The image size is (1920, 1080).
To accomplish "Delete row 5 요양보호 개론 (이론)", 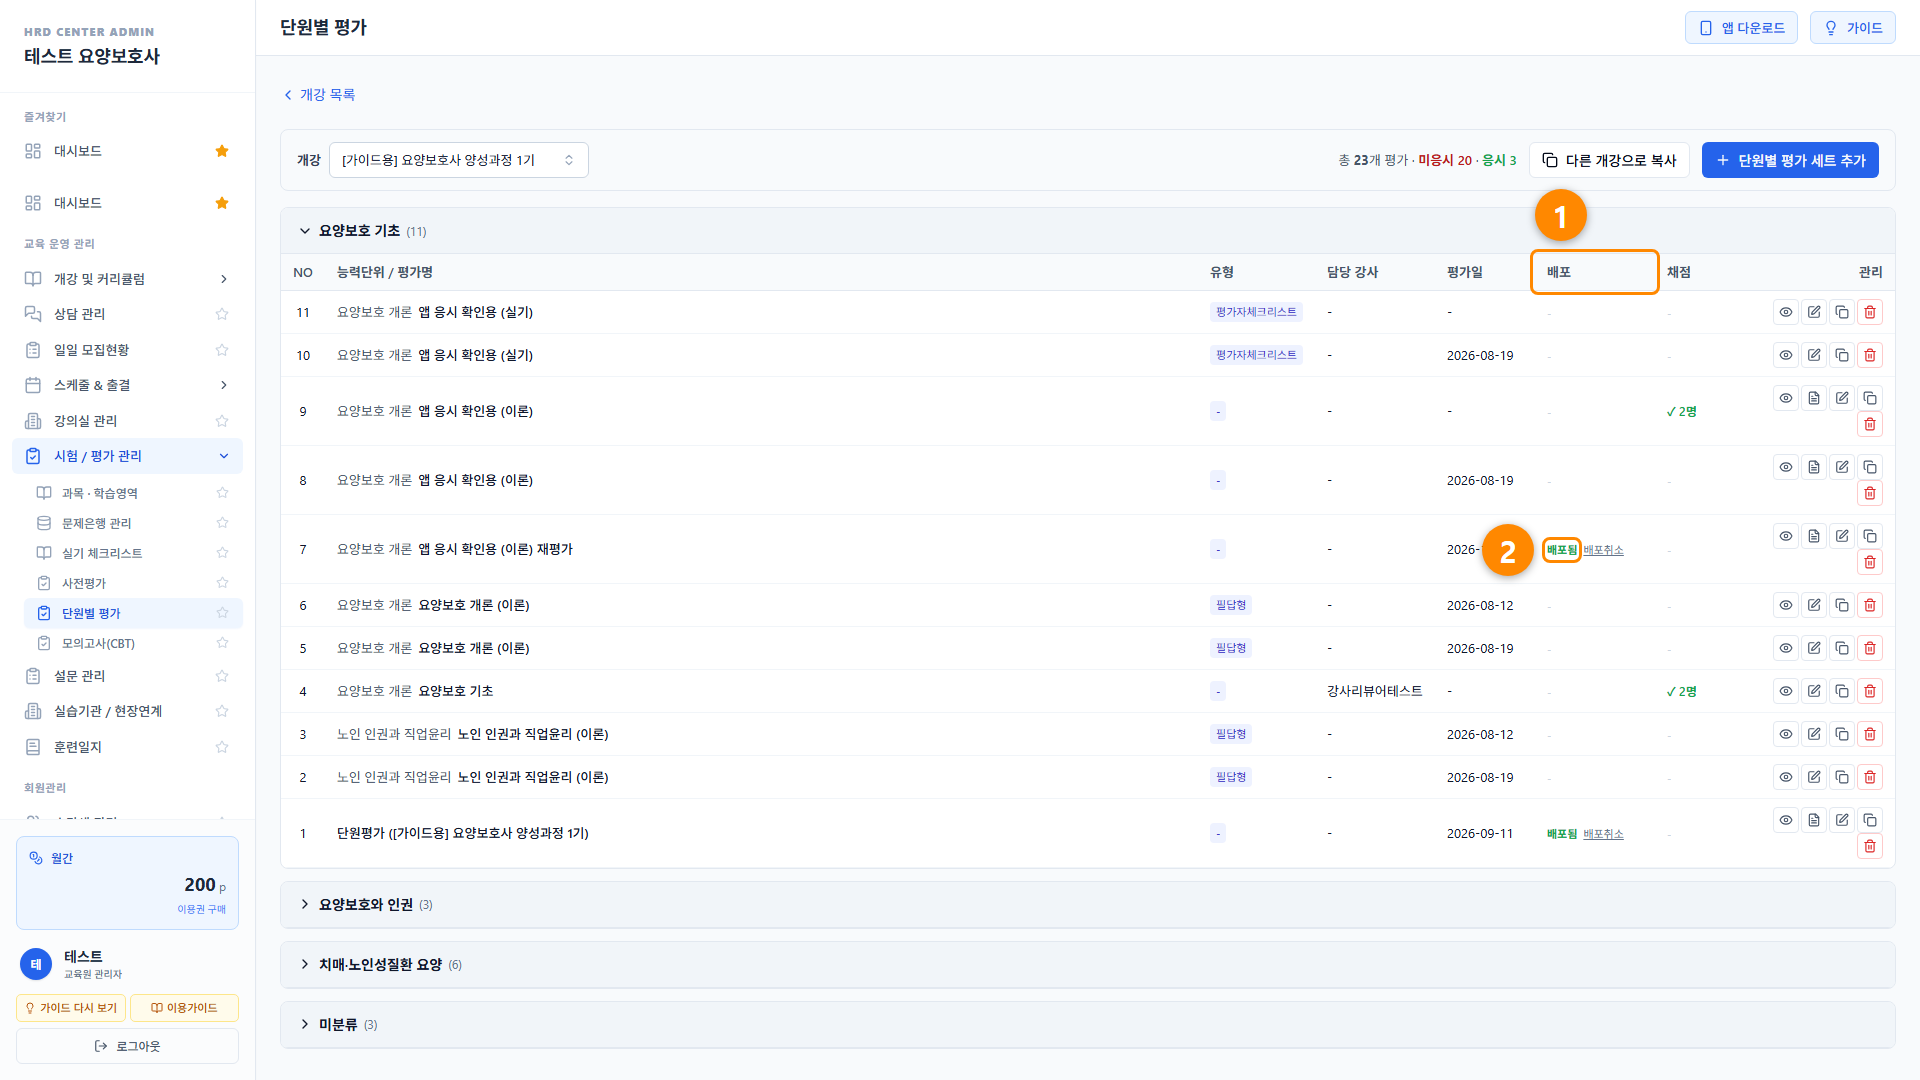I will tap(1869, 648).
